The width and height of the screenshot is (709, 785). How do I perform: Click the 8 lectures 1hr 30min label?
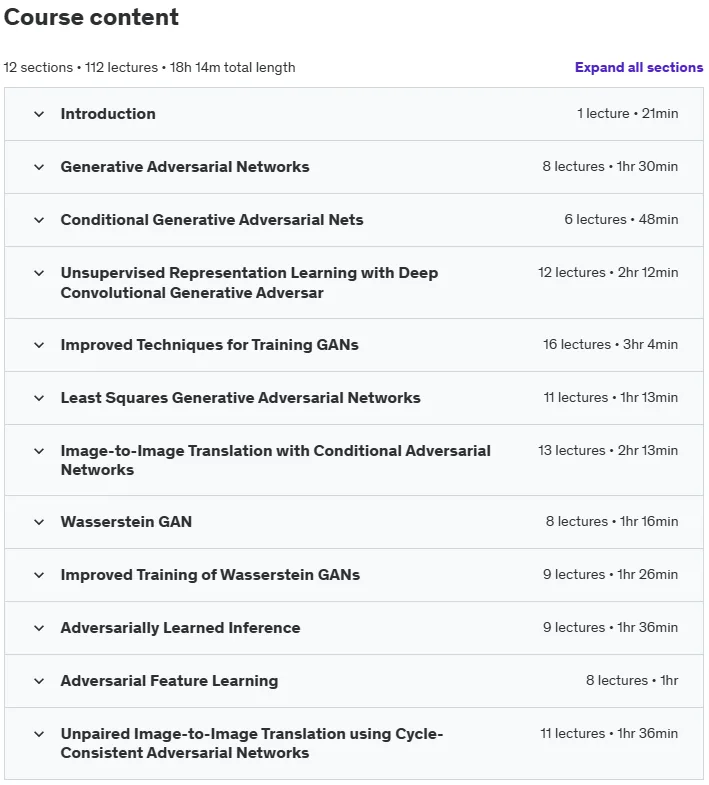[610, 167]
